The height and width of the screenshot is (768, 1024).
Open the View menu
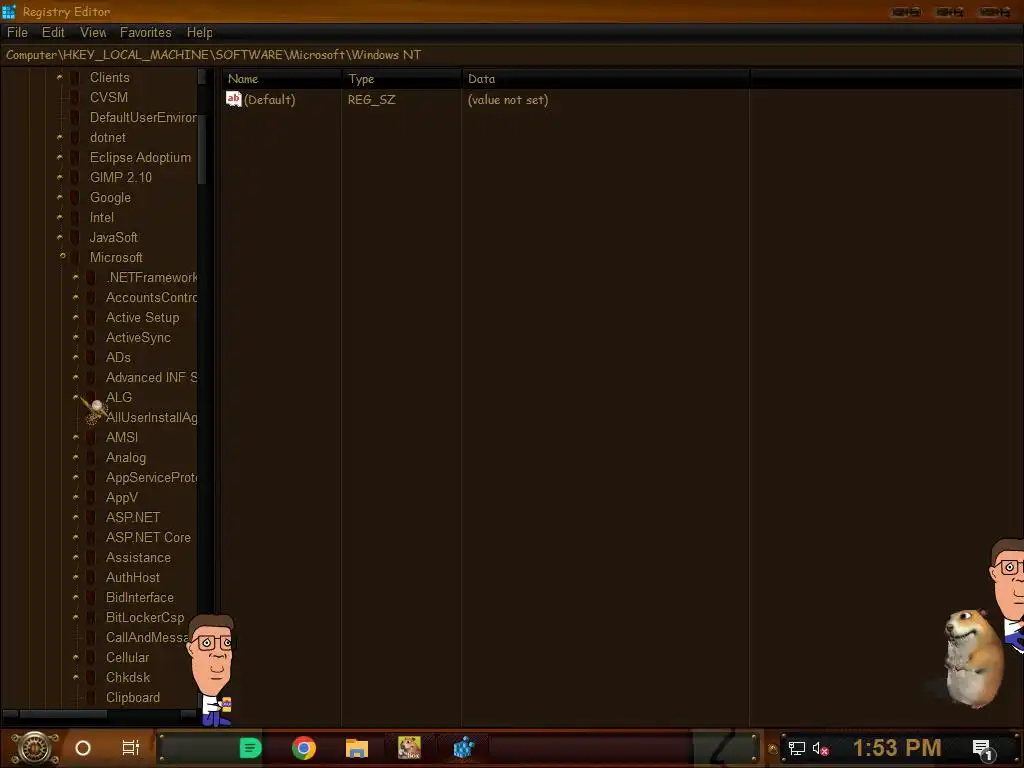click(93, 33)
